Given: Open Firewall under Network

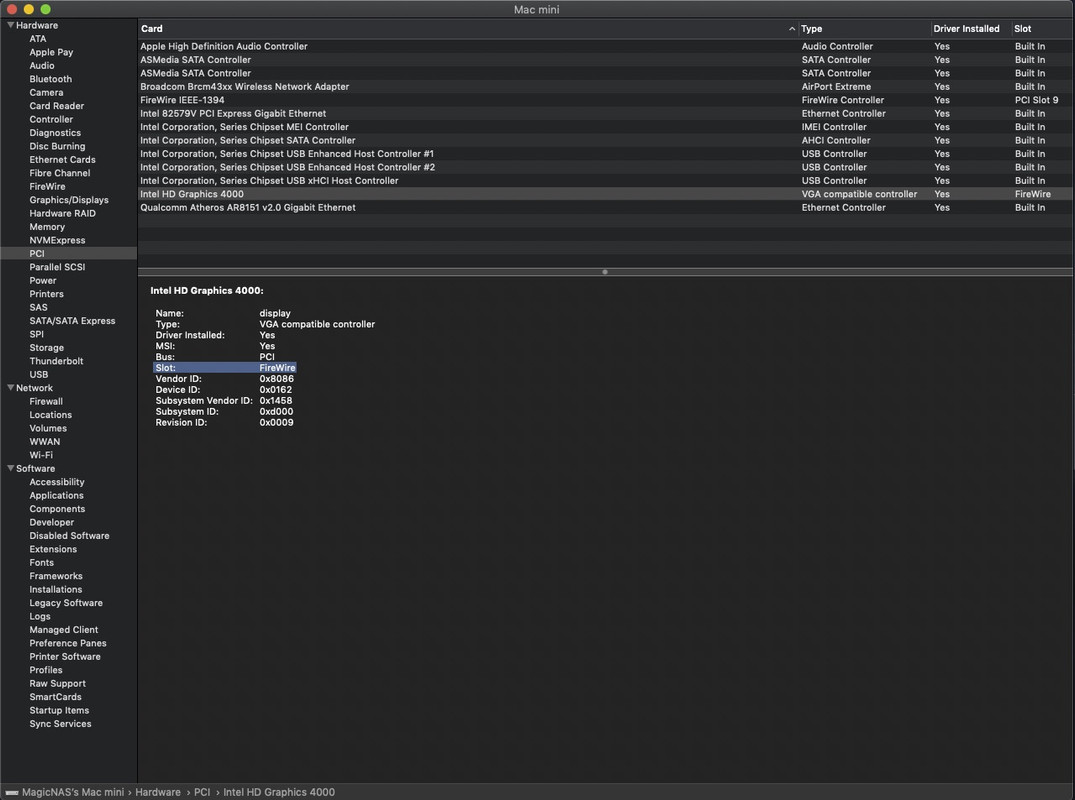Looking at the screenshot, I should 46,402.
